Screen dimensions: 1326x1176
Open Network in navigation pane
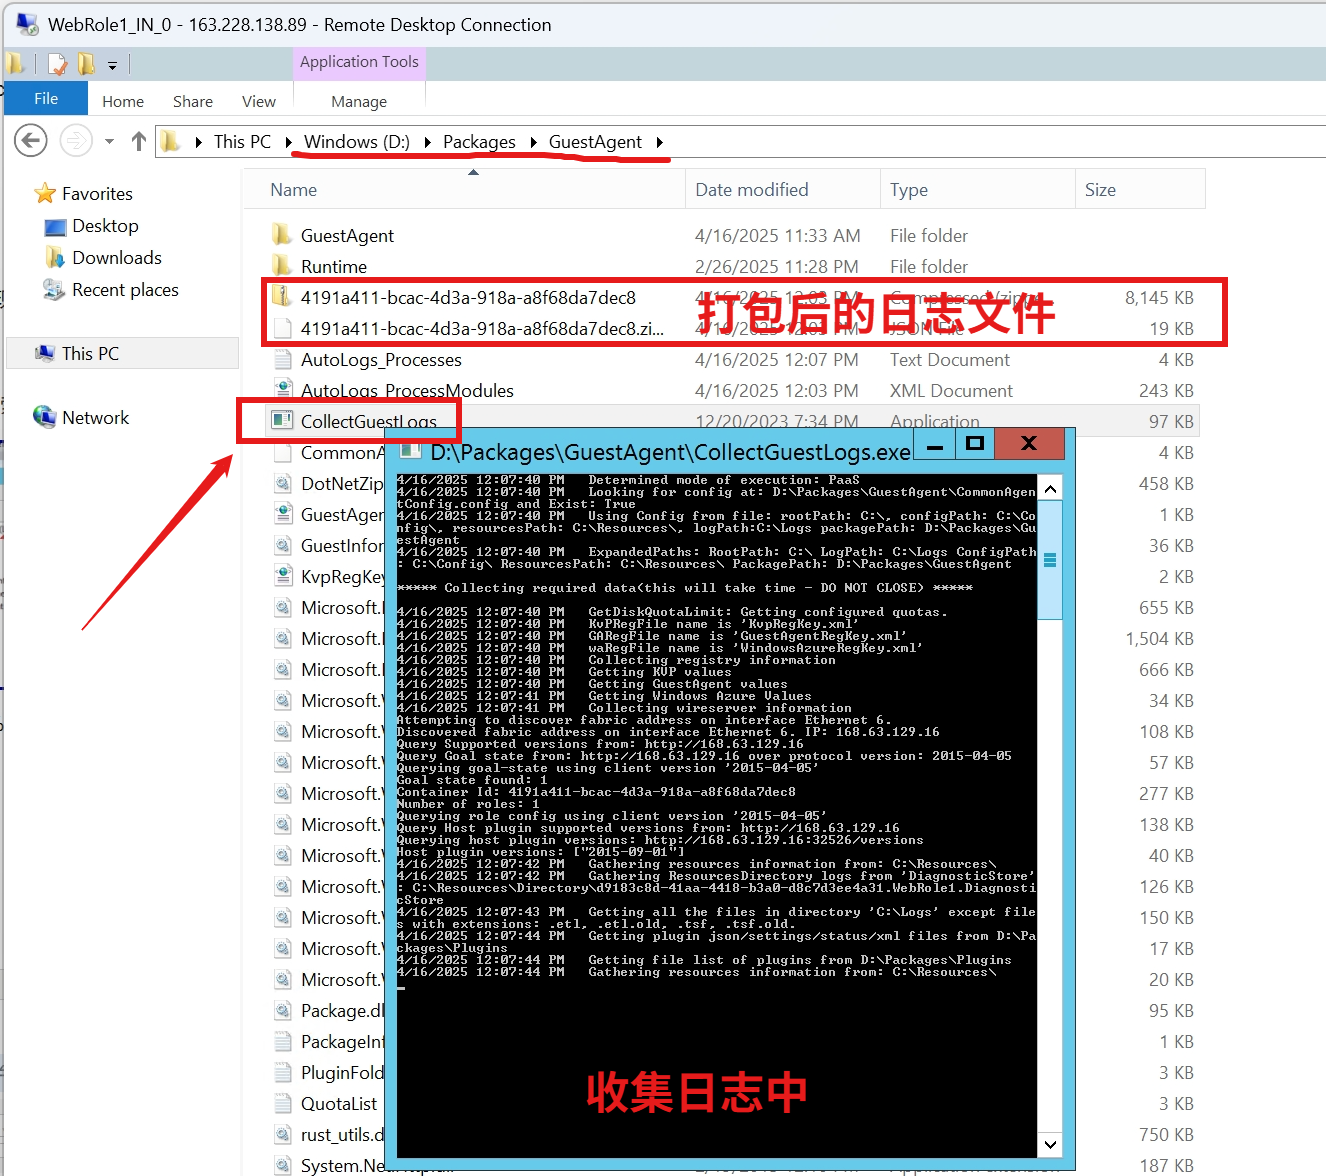coord(95,418)
